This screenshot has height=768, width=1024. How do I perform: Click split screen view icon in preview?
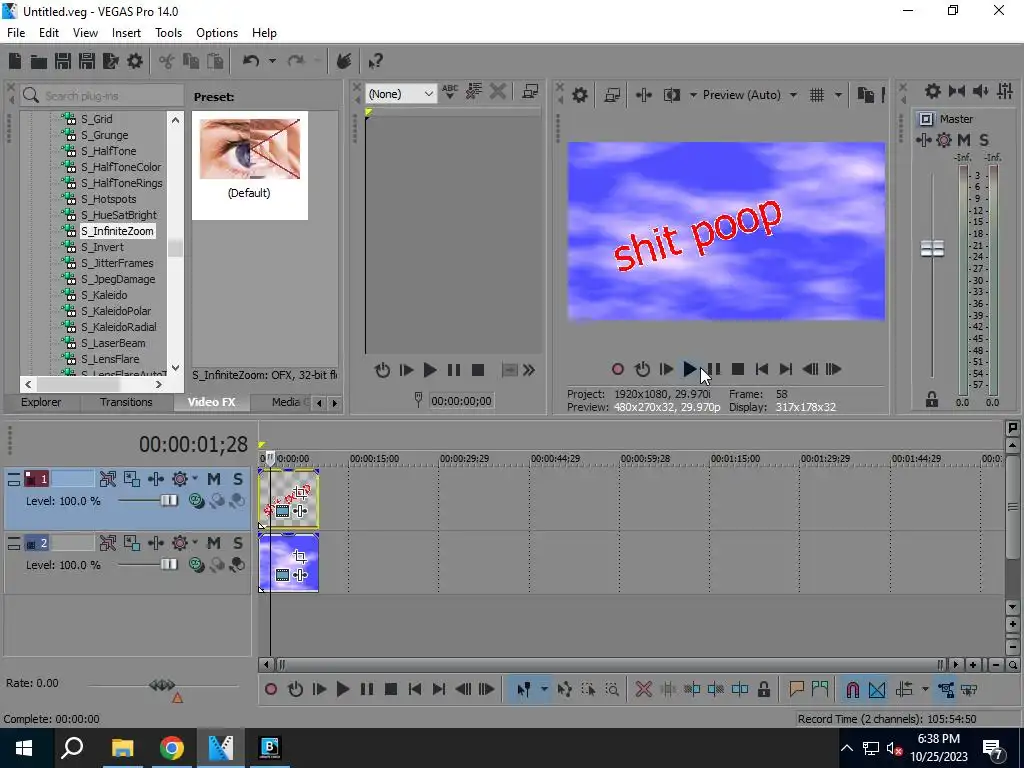coord(672,95)
